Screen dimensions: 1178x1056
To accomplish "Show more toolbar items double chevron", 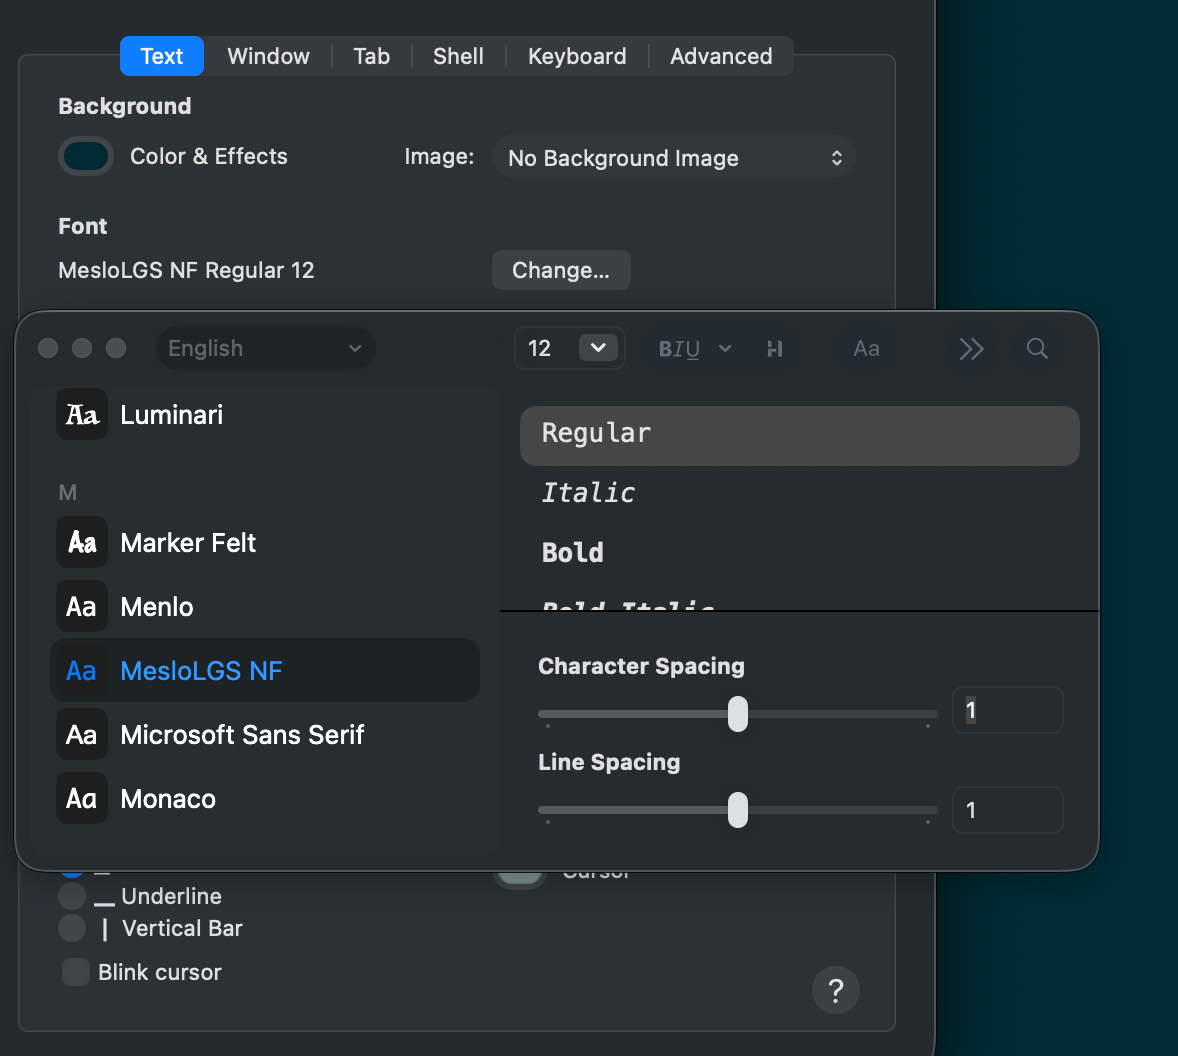I will (x=971, y=348).
